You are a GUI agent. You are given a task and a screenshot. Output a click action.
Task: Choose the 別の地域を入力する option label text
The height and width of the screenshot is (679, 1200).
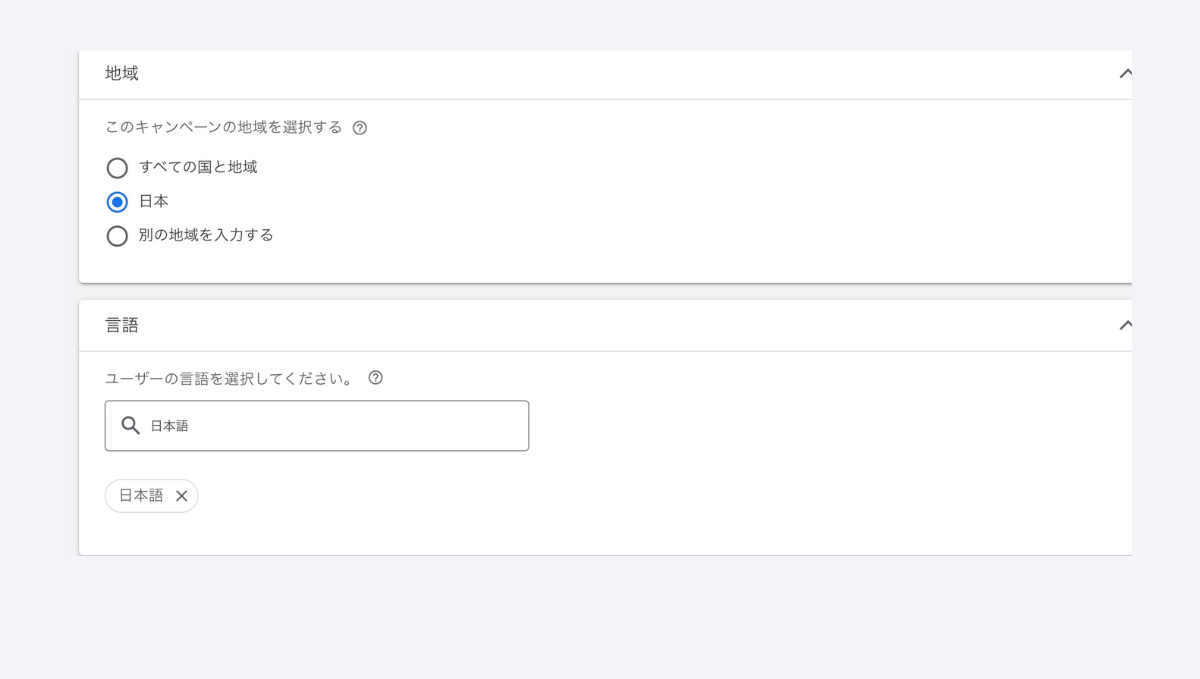click(206, 235)
